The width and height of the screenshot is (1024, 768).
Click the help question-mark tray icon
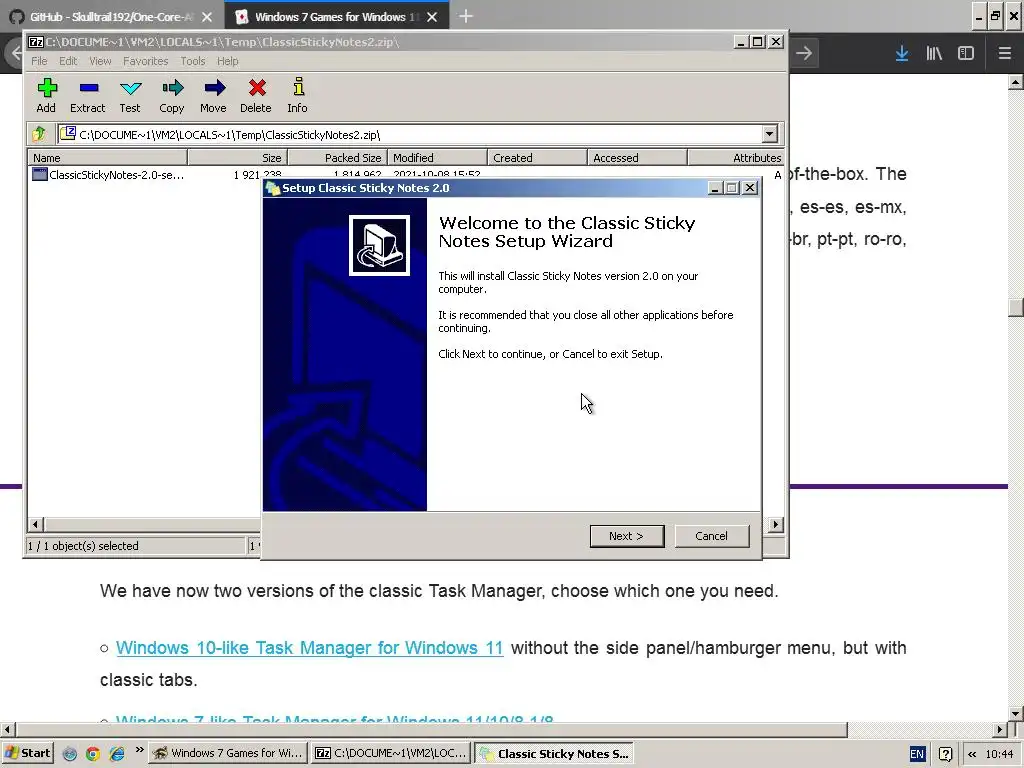click(945, 754)
